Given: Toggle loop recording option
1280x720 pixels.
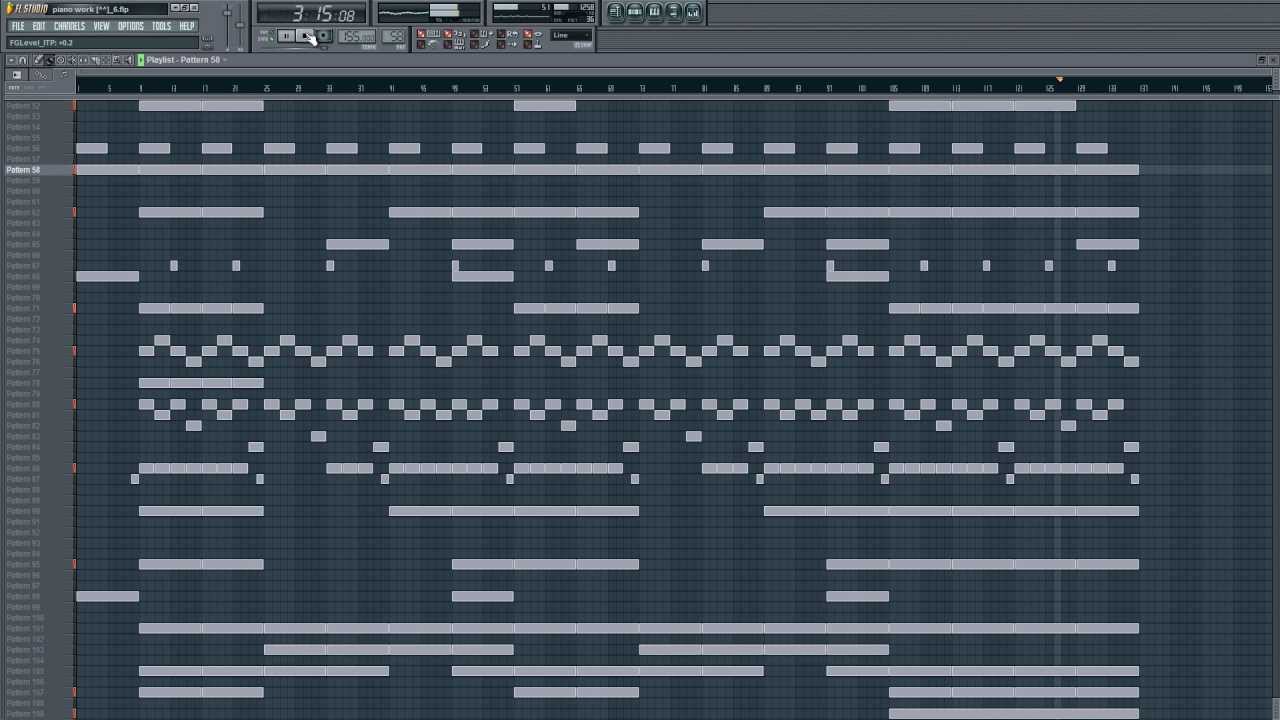Looking at the screenshot, I should [x=508, y=33].
